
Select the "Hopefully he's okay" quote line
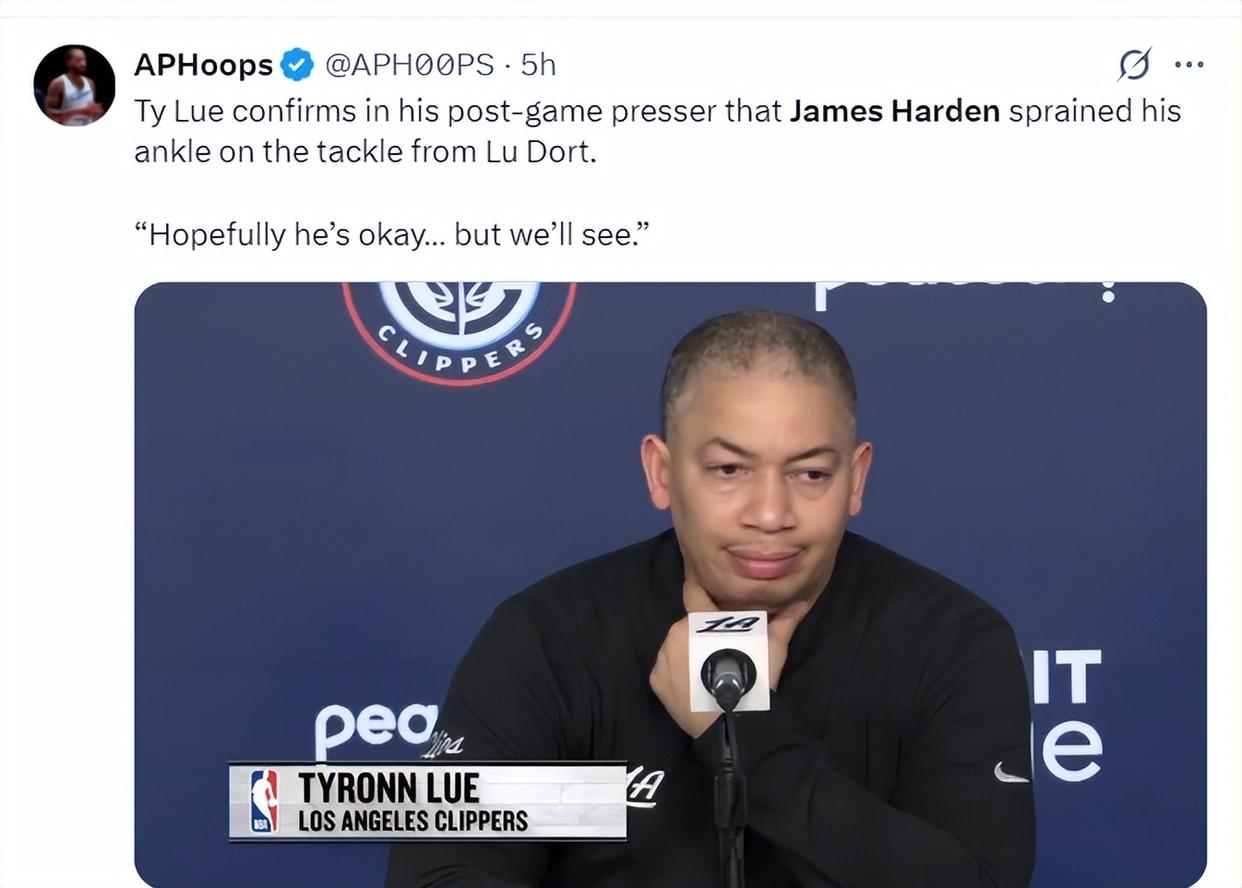pyautogui.click(x=393, y=234)
